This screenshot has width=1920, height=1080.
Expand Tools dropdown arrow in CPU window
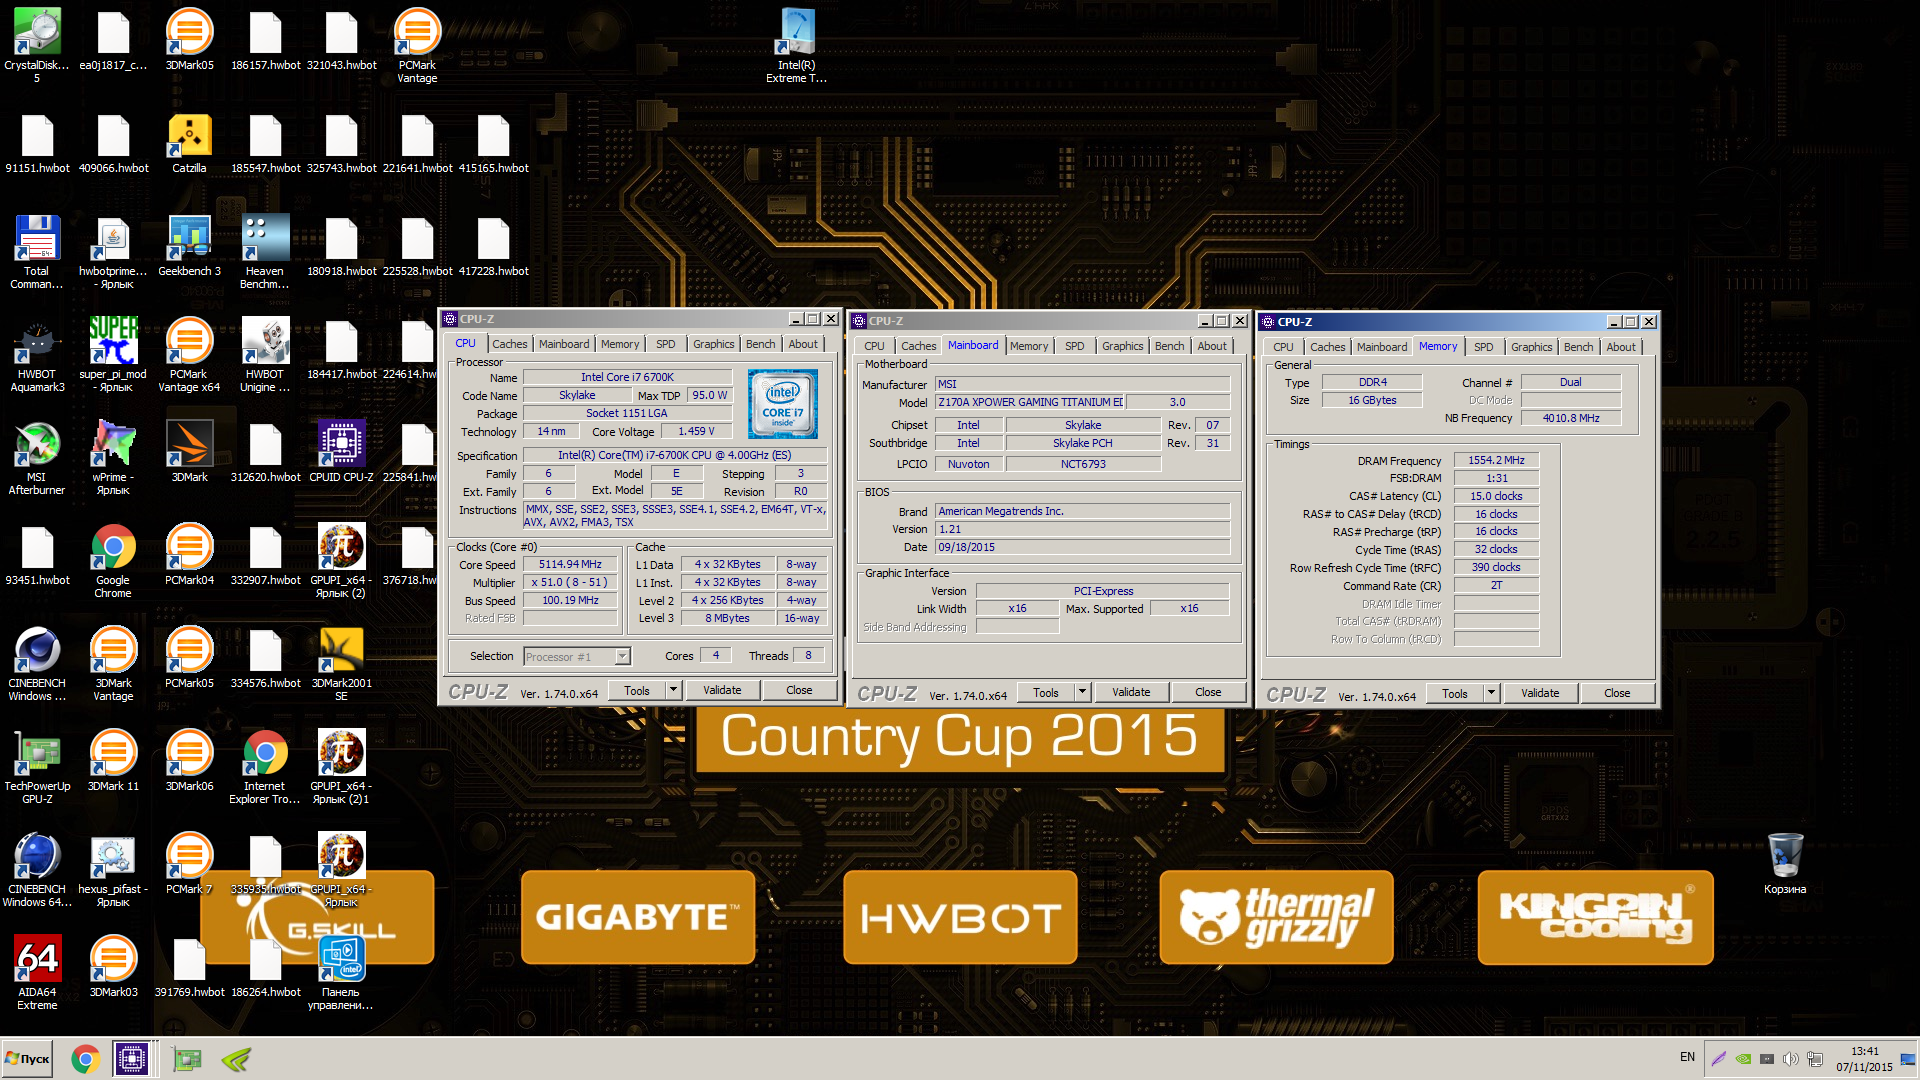click(673, 690)
